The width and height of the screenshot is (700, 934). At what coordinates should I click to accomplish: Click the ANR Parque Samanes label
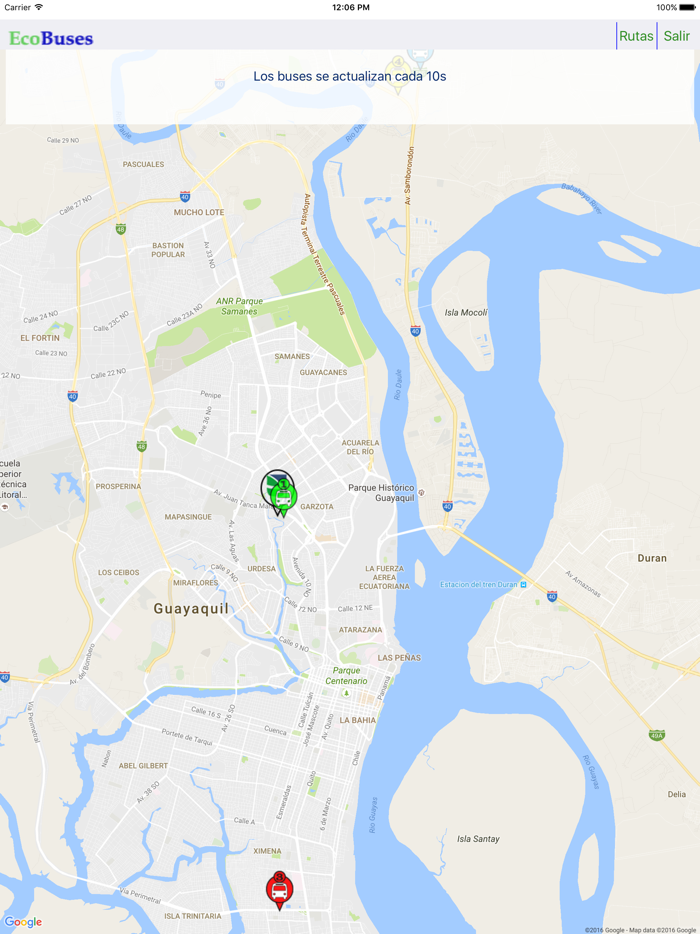point(239,306)
